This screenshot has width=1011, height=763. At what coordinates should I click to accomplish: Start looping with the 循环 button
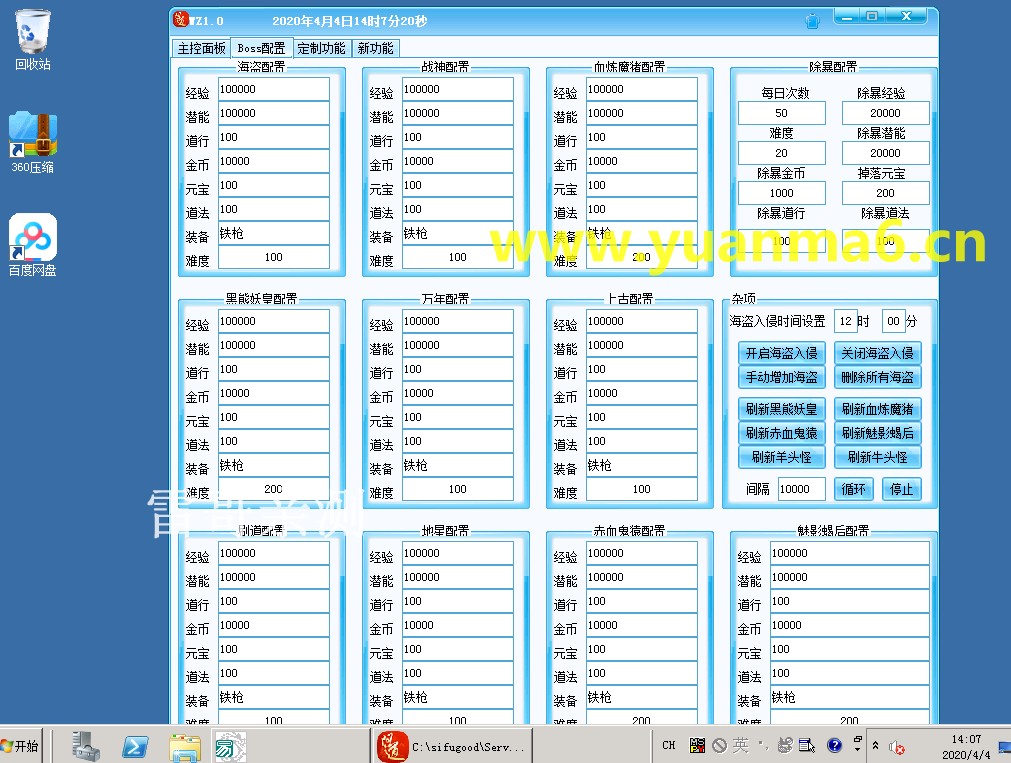point(853,489)
